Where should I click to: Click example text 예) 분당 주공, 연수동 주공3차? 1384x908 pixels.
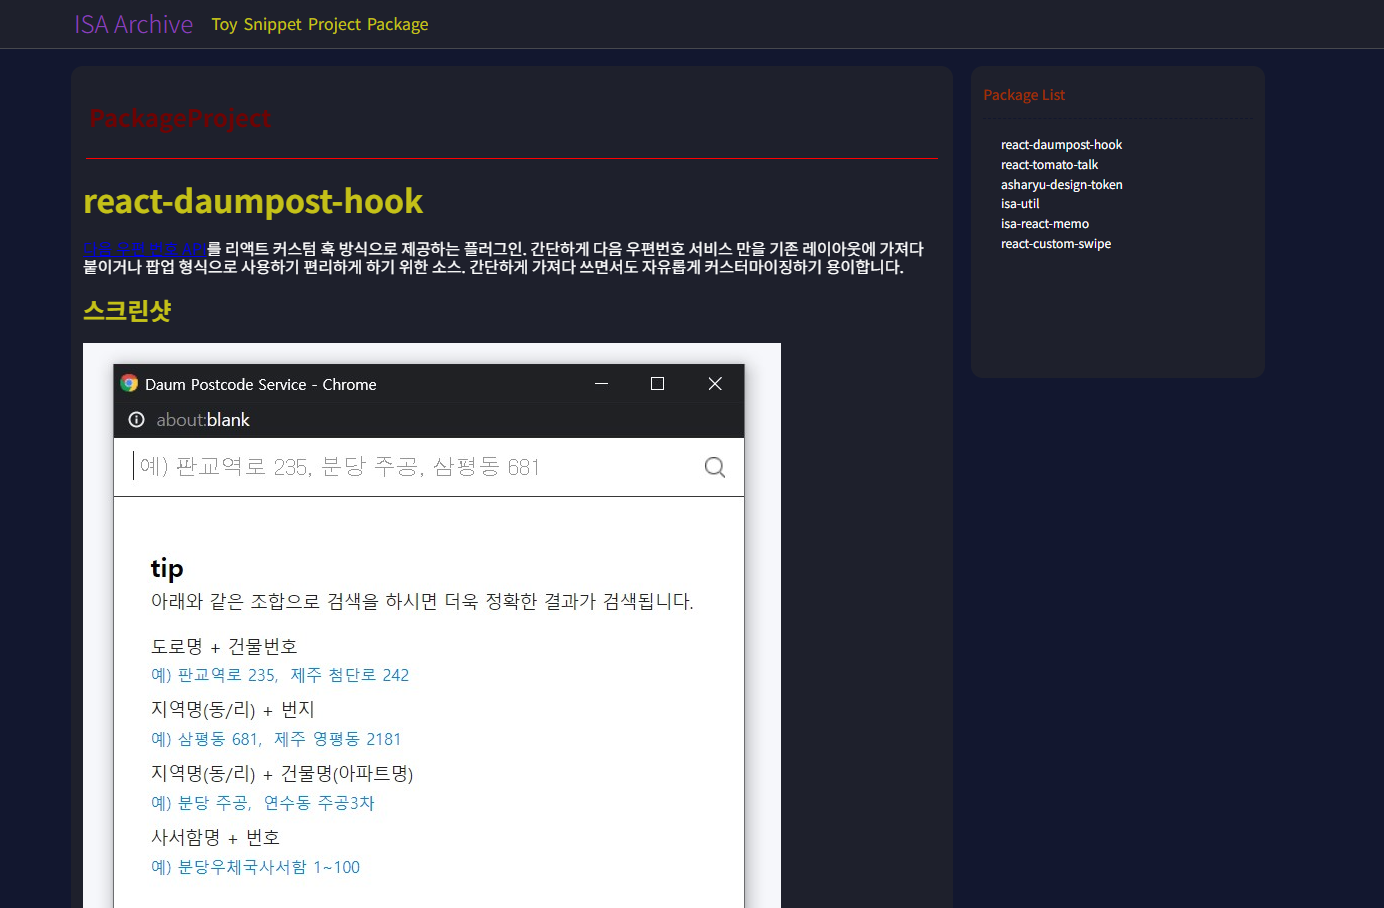coord(263,803)
